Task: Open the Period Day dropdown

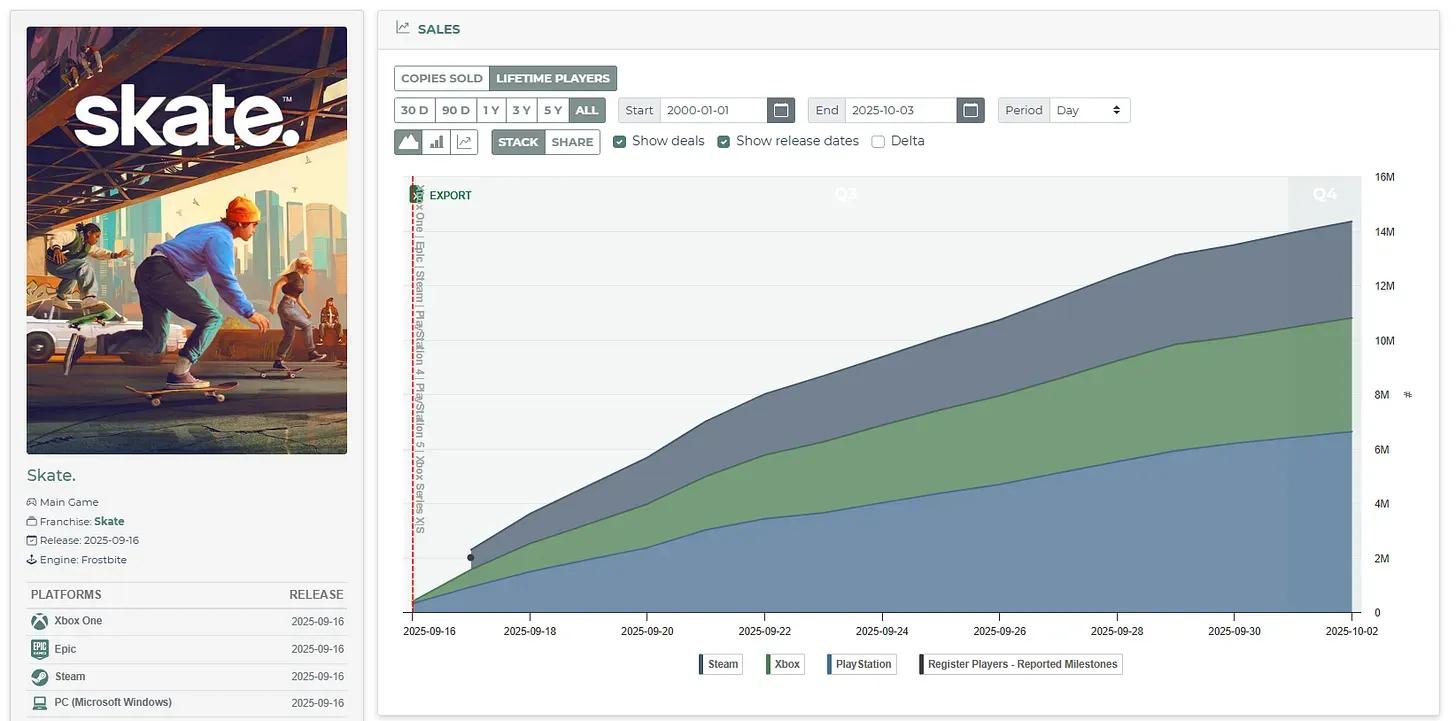Action: click(x=1089, y=110)
